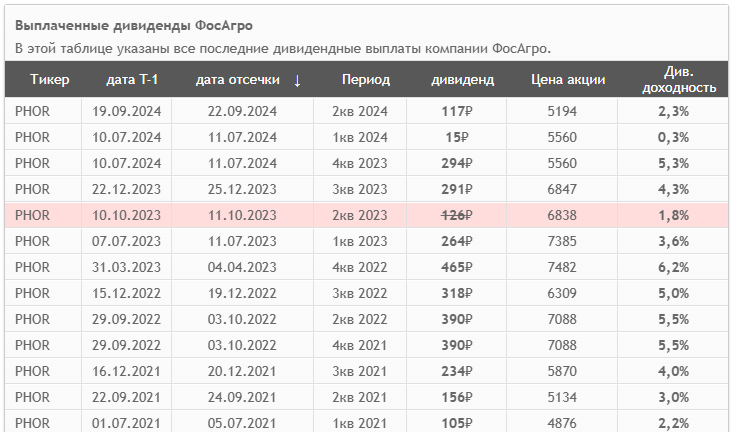Select the dividend value 465₽
The height and width of the screenshot is (432, 731).
coord(457,267)
